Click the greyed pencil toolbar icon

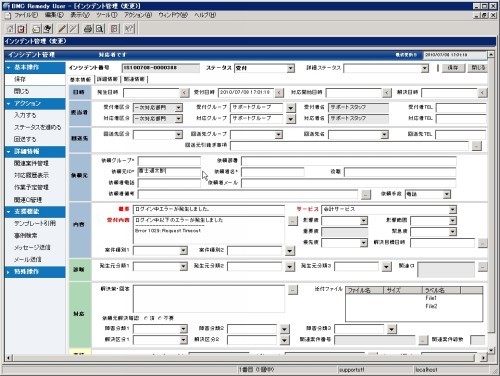[x=74, y=29]
